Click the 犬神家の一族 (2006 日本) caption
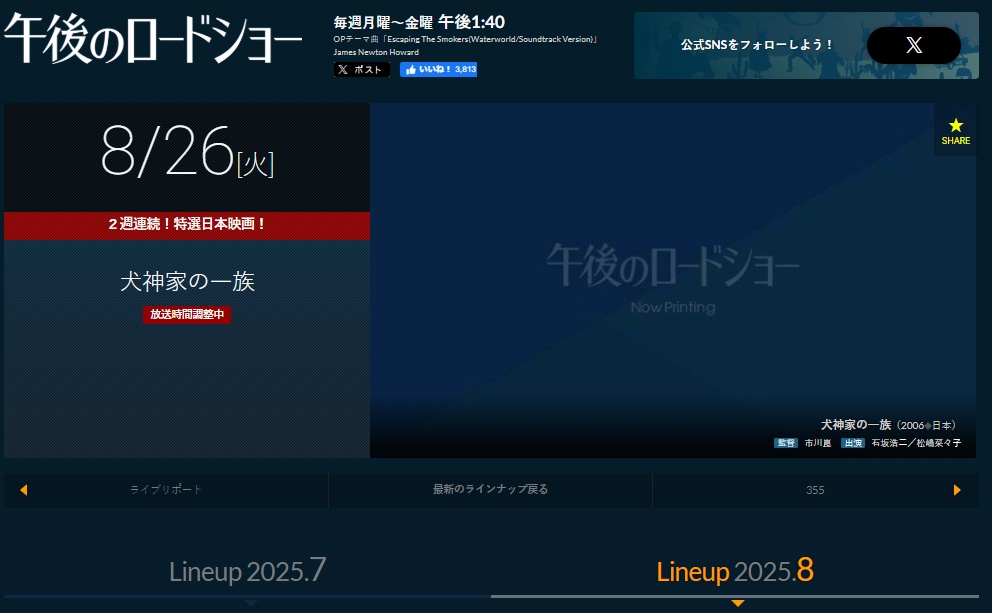The height and width of the screenshot is (613, 992). tap(890, 425)
